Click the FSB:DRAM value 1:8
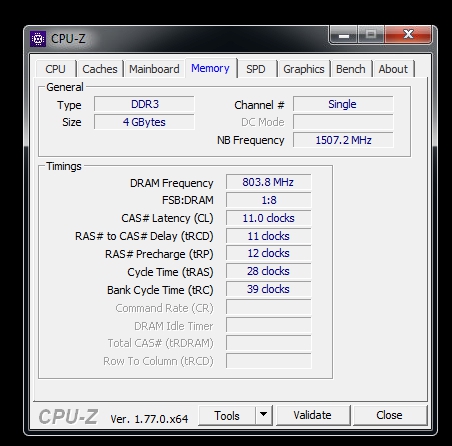 coord(269,200)
